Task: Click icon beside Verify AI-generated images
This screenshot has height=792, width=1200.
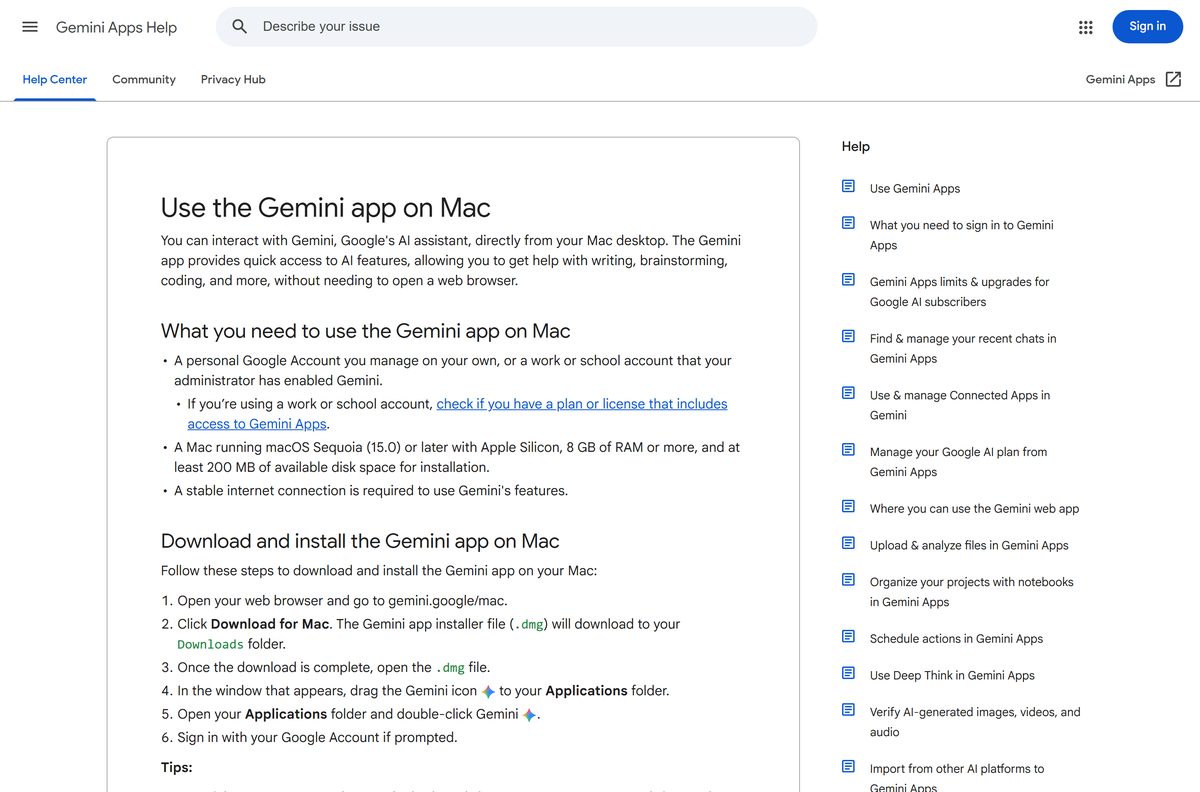Action: pos(848,710)
